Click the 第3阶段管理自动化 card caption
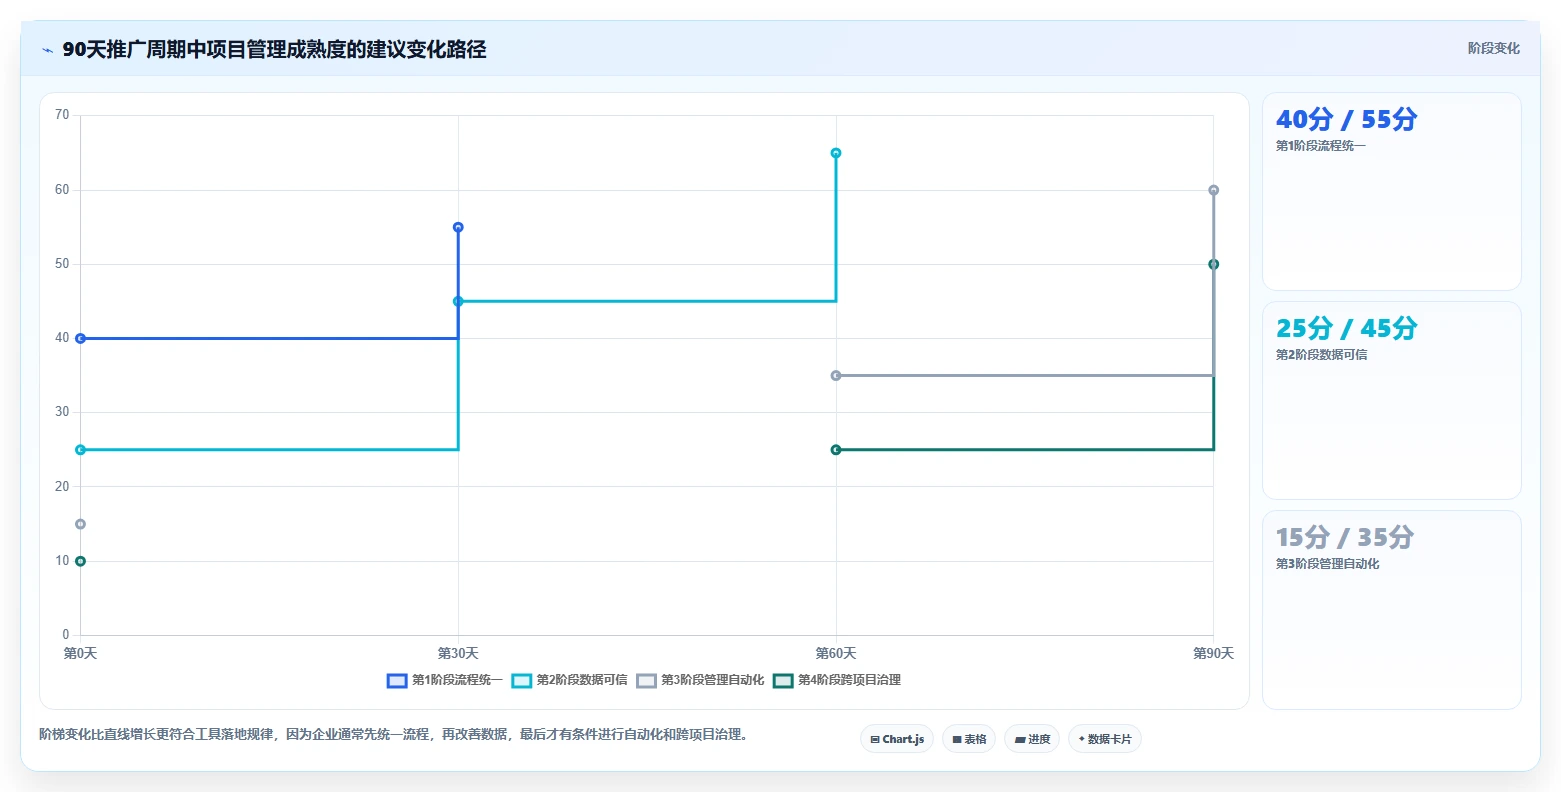Screen dimensions: 1561x792 (1327, 564)
